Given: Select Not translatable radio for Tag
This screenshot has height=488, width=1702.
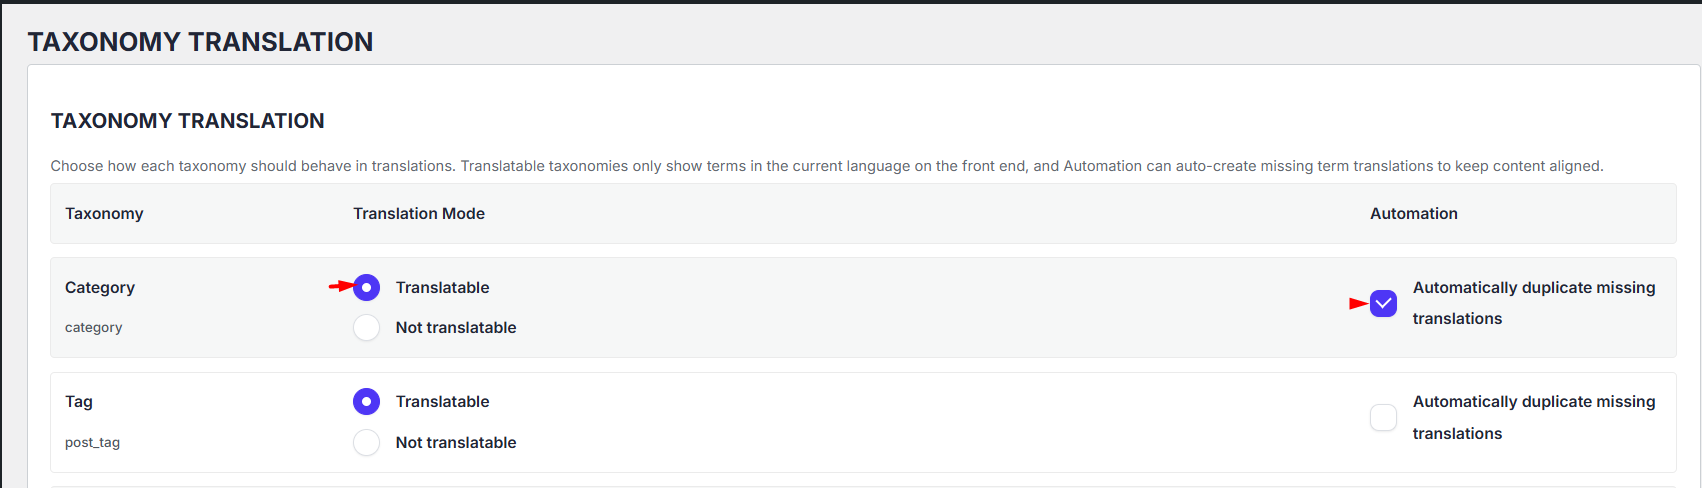Looking at the screenshot, I should tap(366, 442).
